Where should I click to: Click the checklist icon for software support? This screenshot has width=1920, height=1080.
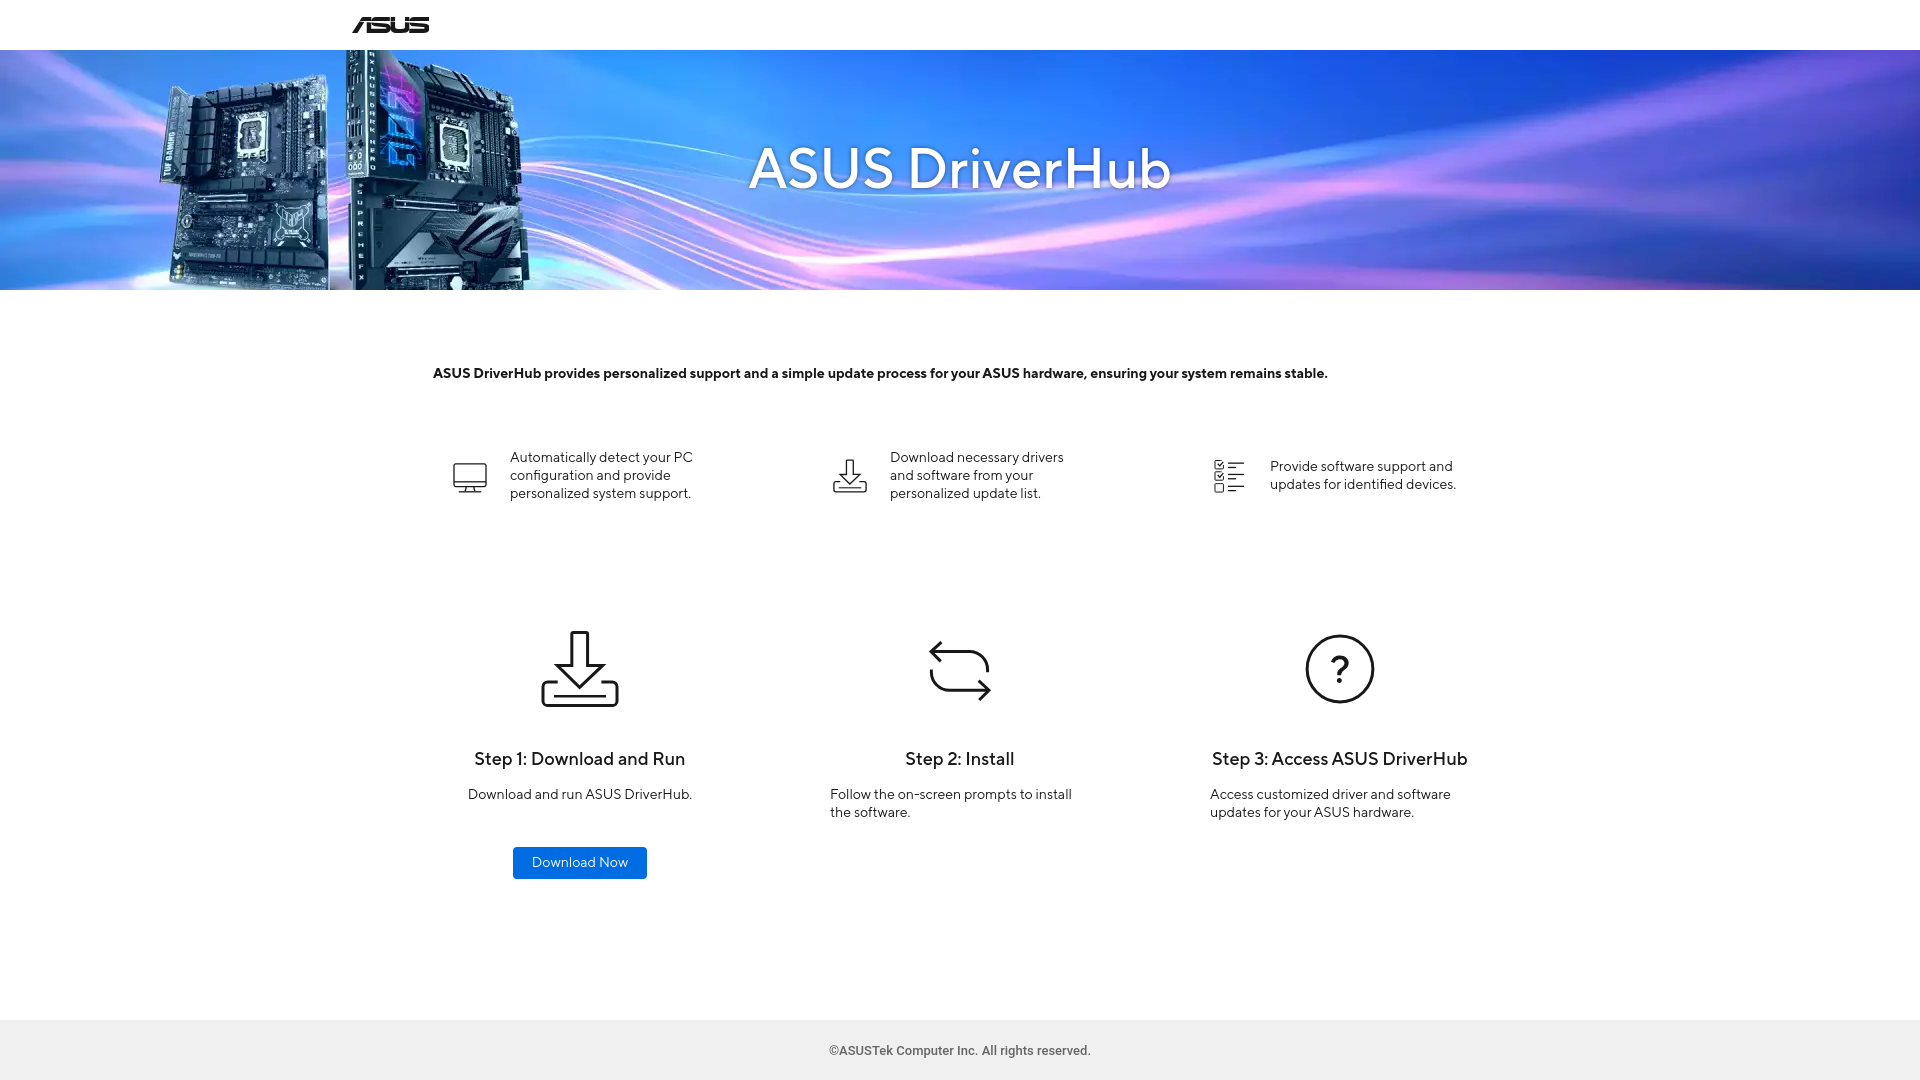coord(1229,476)
